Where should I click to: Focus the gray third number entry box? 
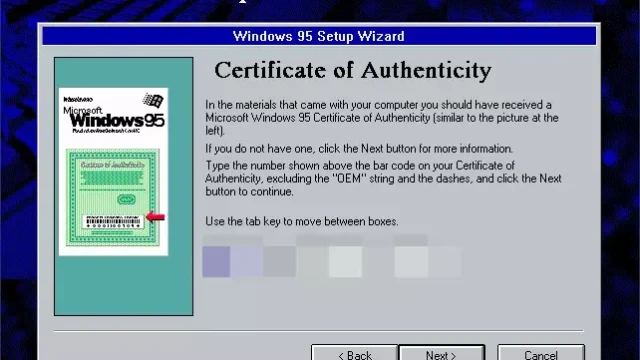click(280, 262)
